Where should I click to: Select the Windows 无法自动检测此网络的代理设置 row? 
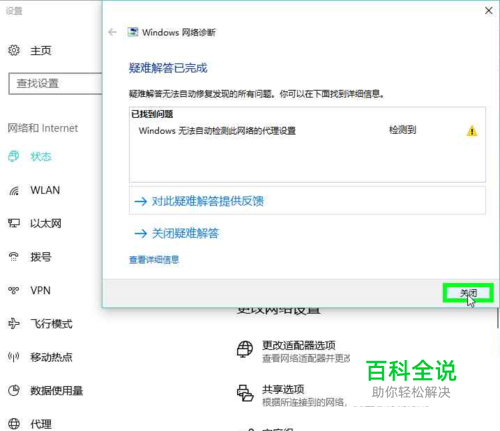[x=307, y=131]
